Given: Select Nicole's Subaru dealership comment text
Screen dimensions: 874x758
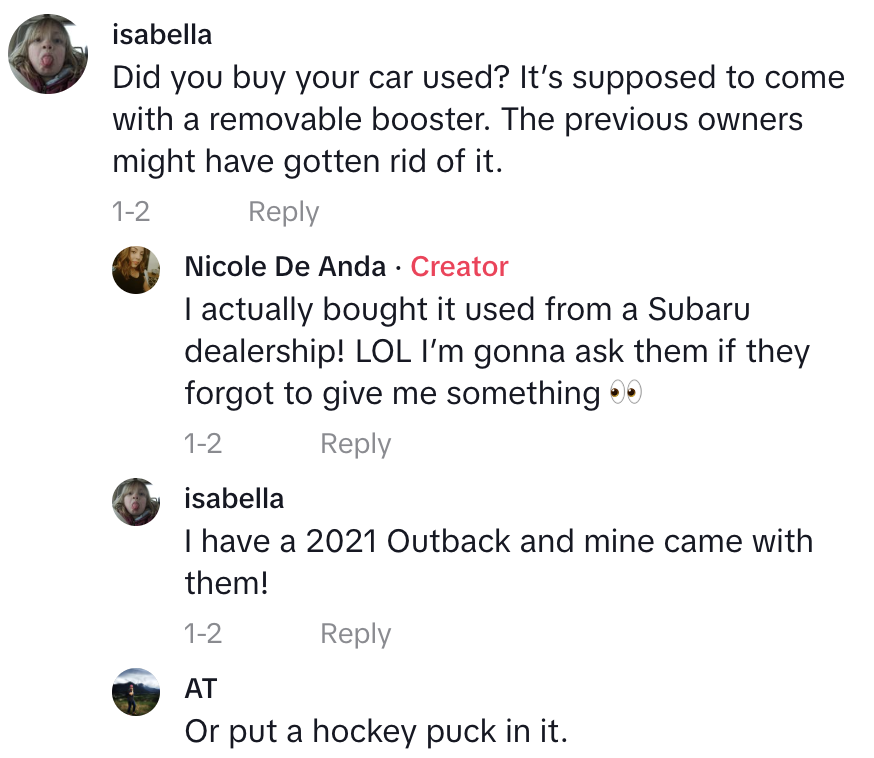Looking at the screenshot, I should tap(497, 351).
